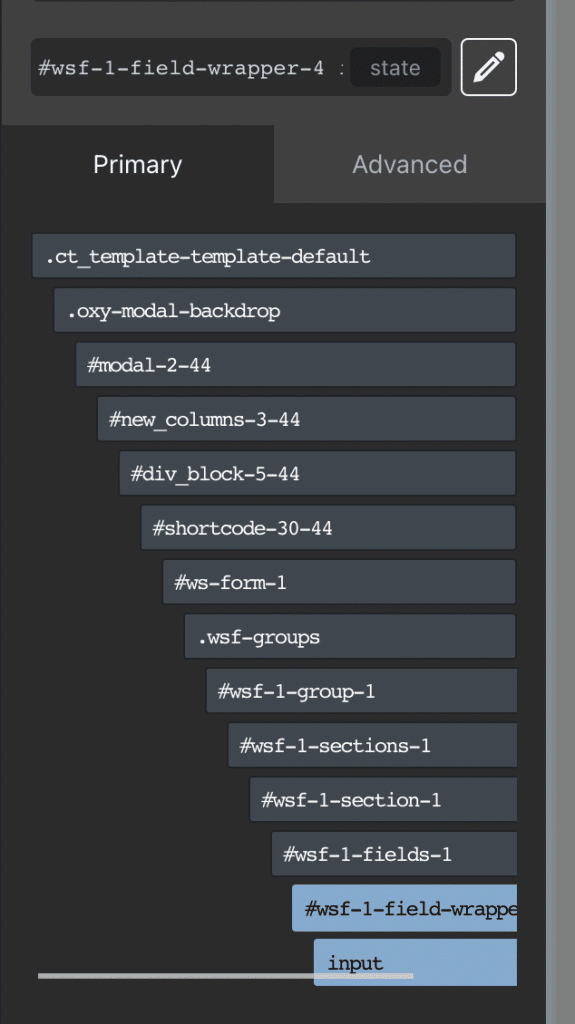Select the .oxy-modal-backdrop node
575x1024 pixels.
tap(285, 310)
